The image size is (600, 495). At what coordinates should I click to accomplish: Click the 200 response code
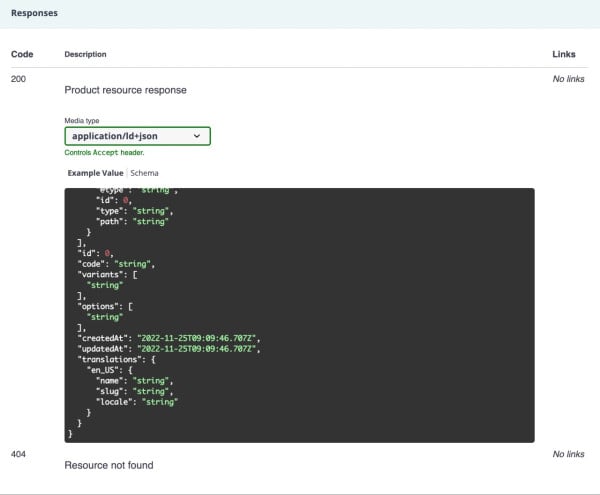[x=18, y=78]
